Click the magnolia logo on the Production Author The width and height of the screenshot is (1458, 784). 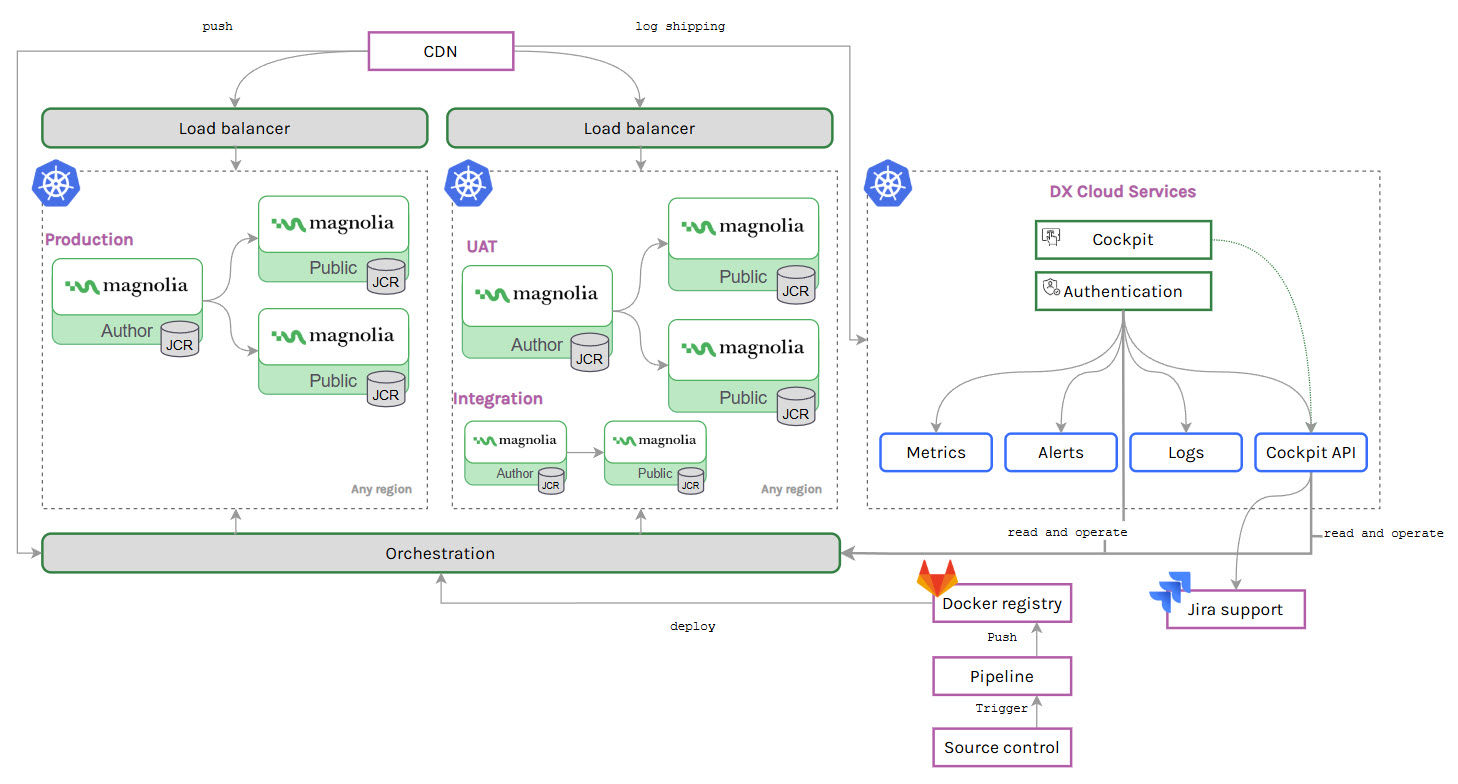tap(127, 286)
